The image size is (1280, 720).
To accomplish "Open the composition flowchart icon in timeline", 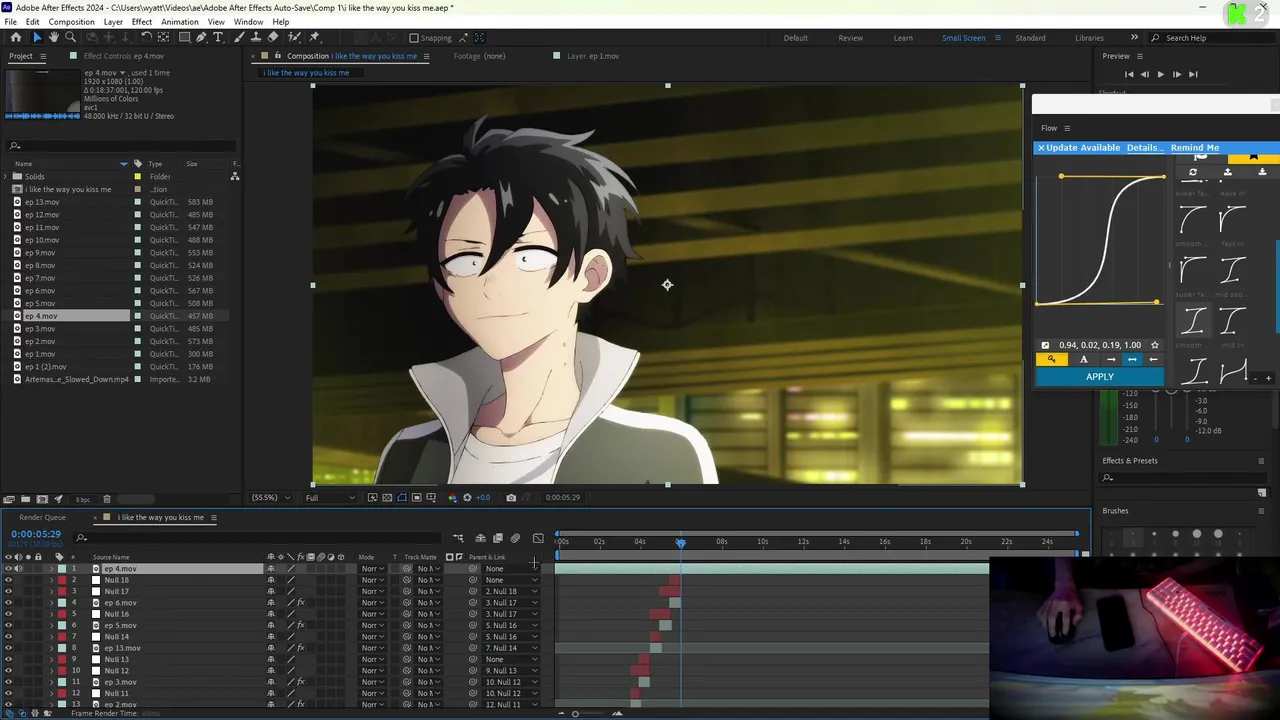I will (x=458, y=538).
